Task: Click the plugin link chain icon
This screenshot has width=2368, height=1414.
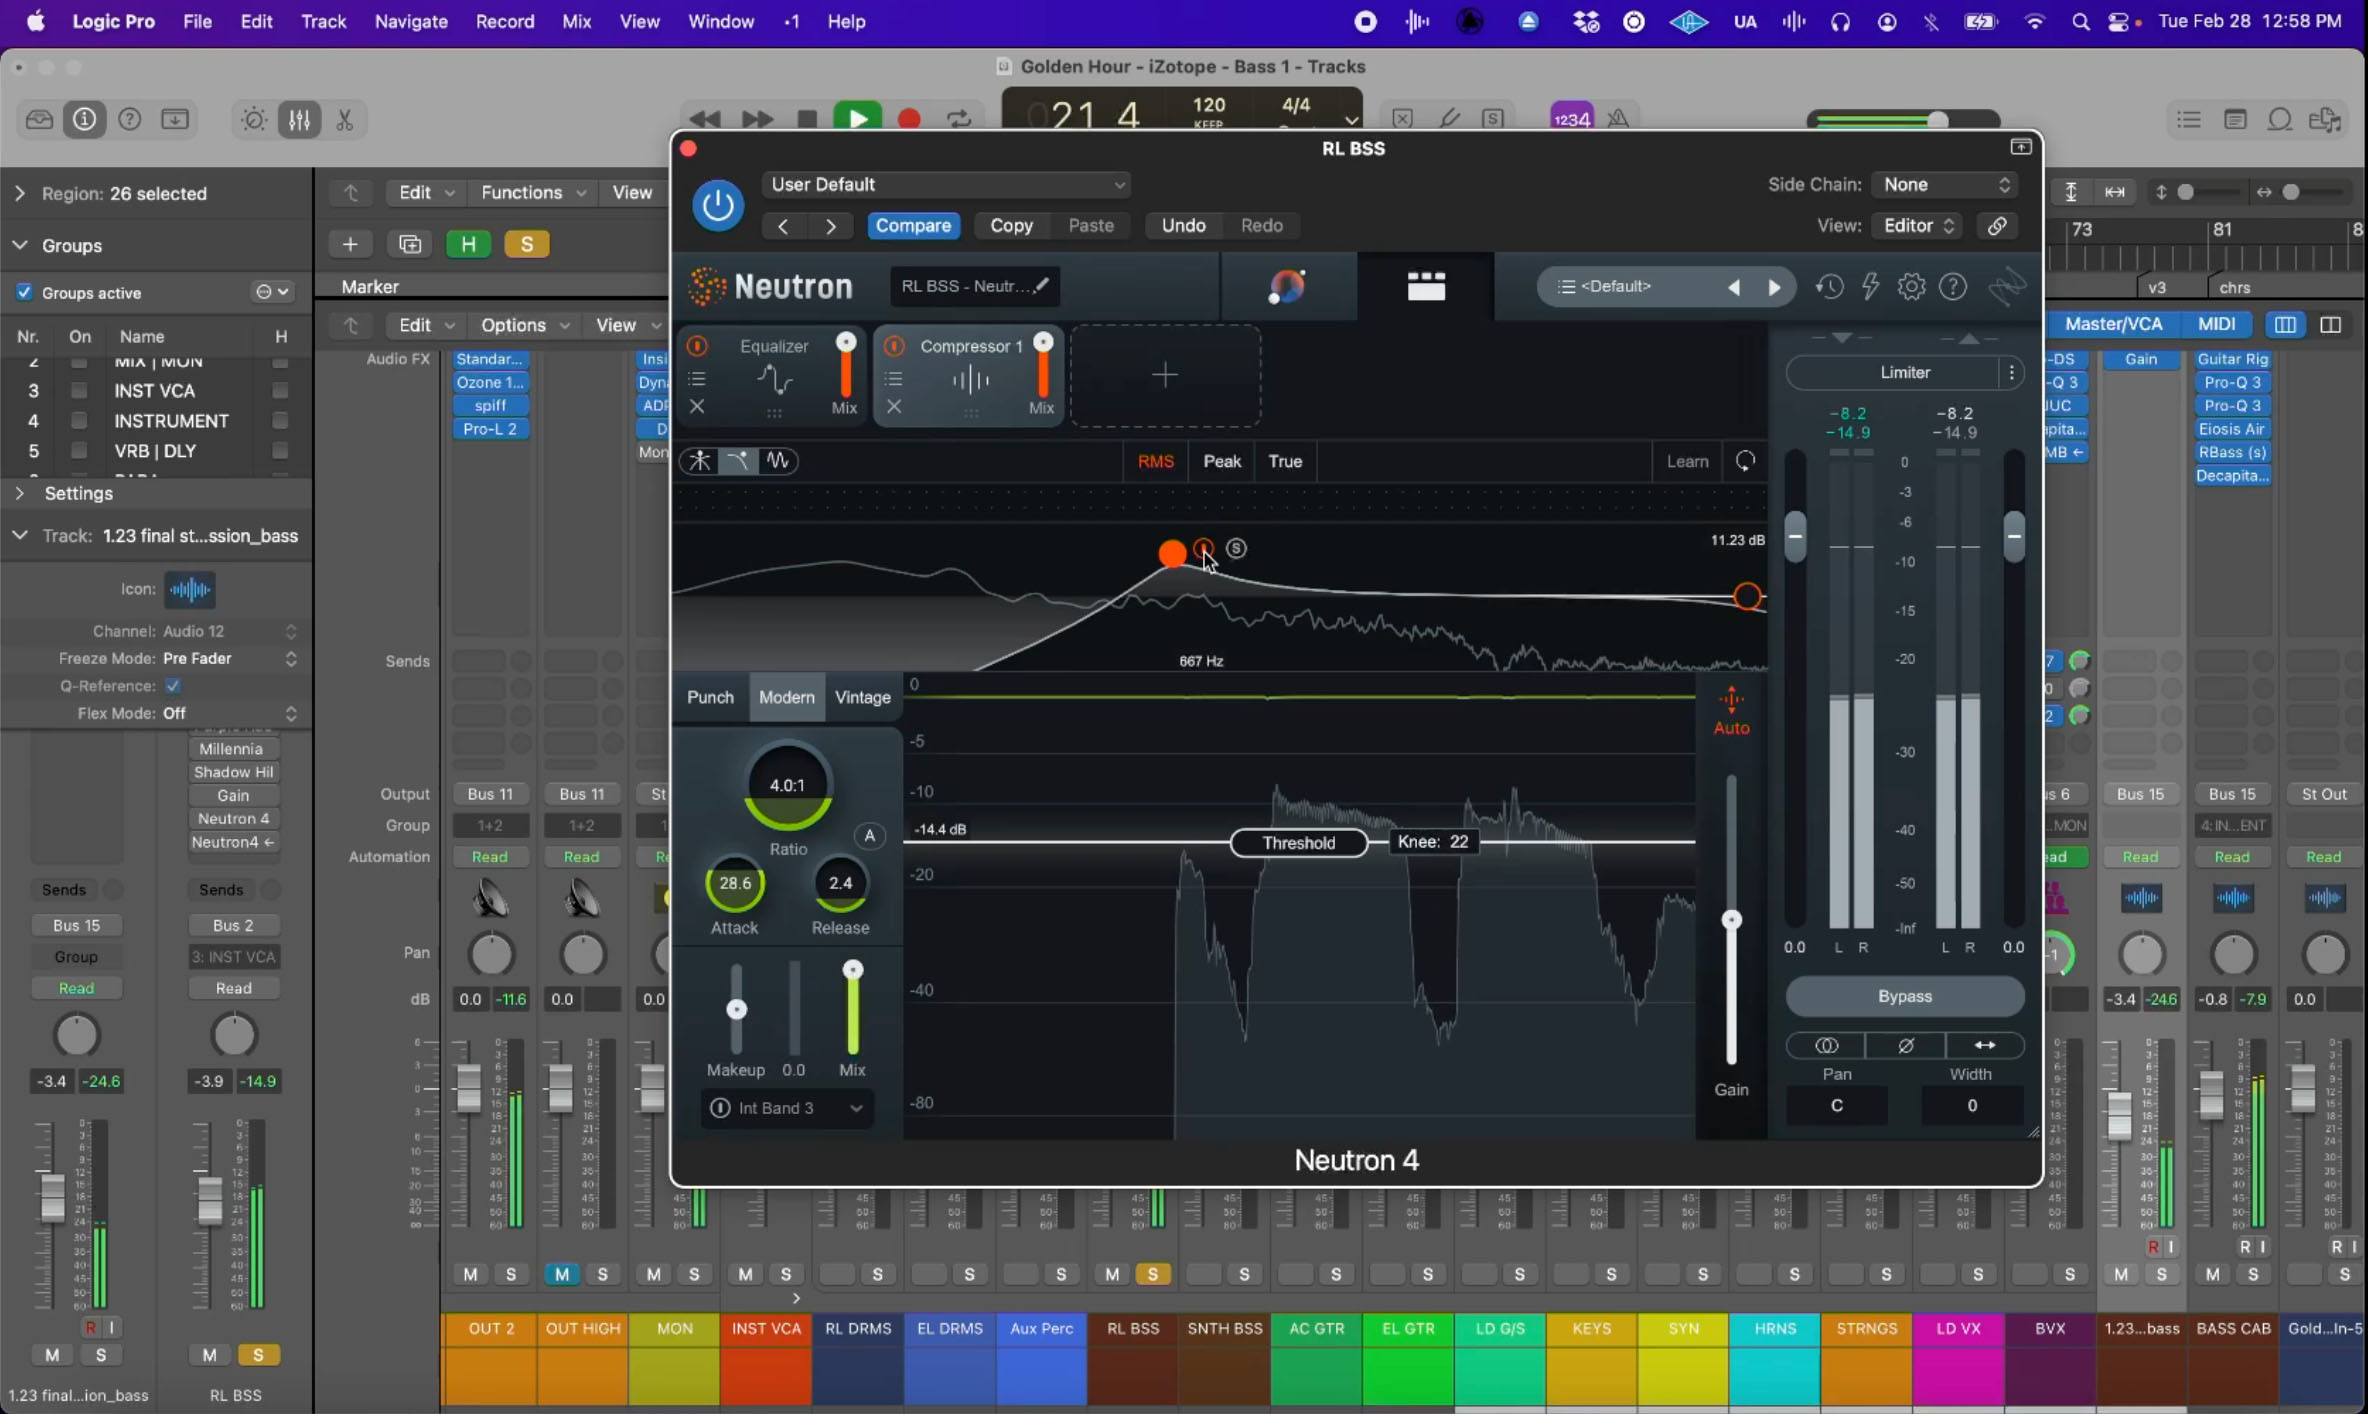Action: [1997, 226]
